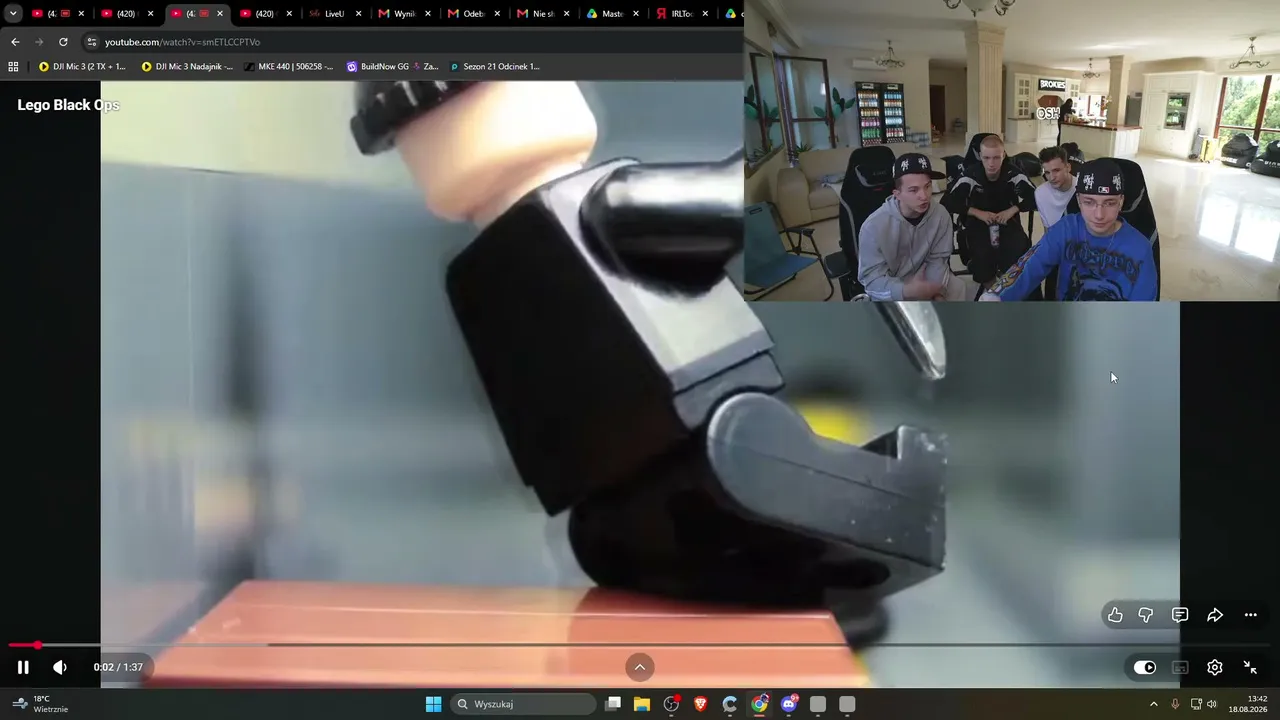Dislike the video with thumbs down
Viewport: 1280px width, 720px height.
point(1146,615)
